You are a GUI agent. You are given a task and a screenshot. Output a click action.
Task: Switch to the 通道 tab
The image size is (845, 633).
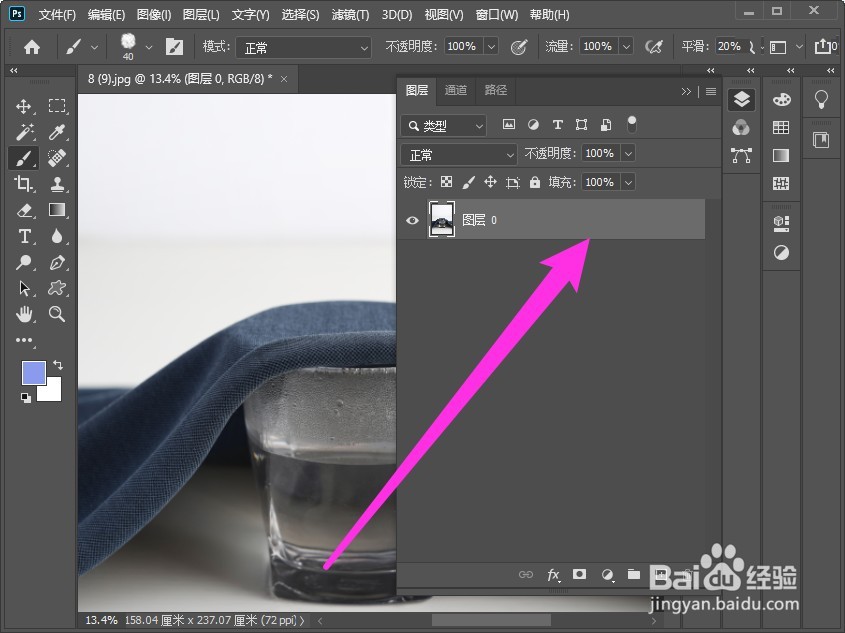pos(455,90)
